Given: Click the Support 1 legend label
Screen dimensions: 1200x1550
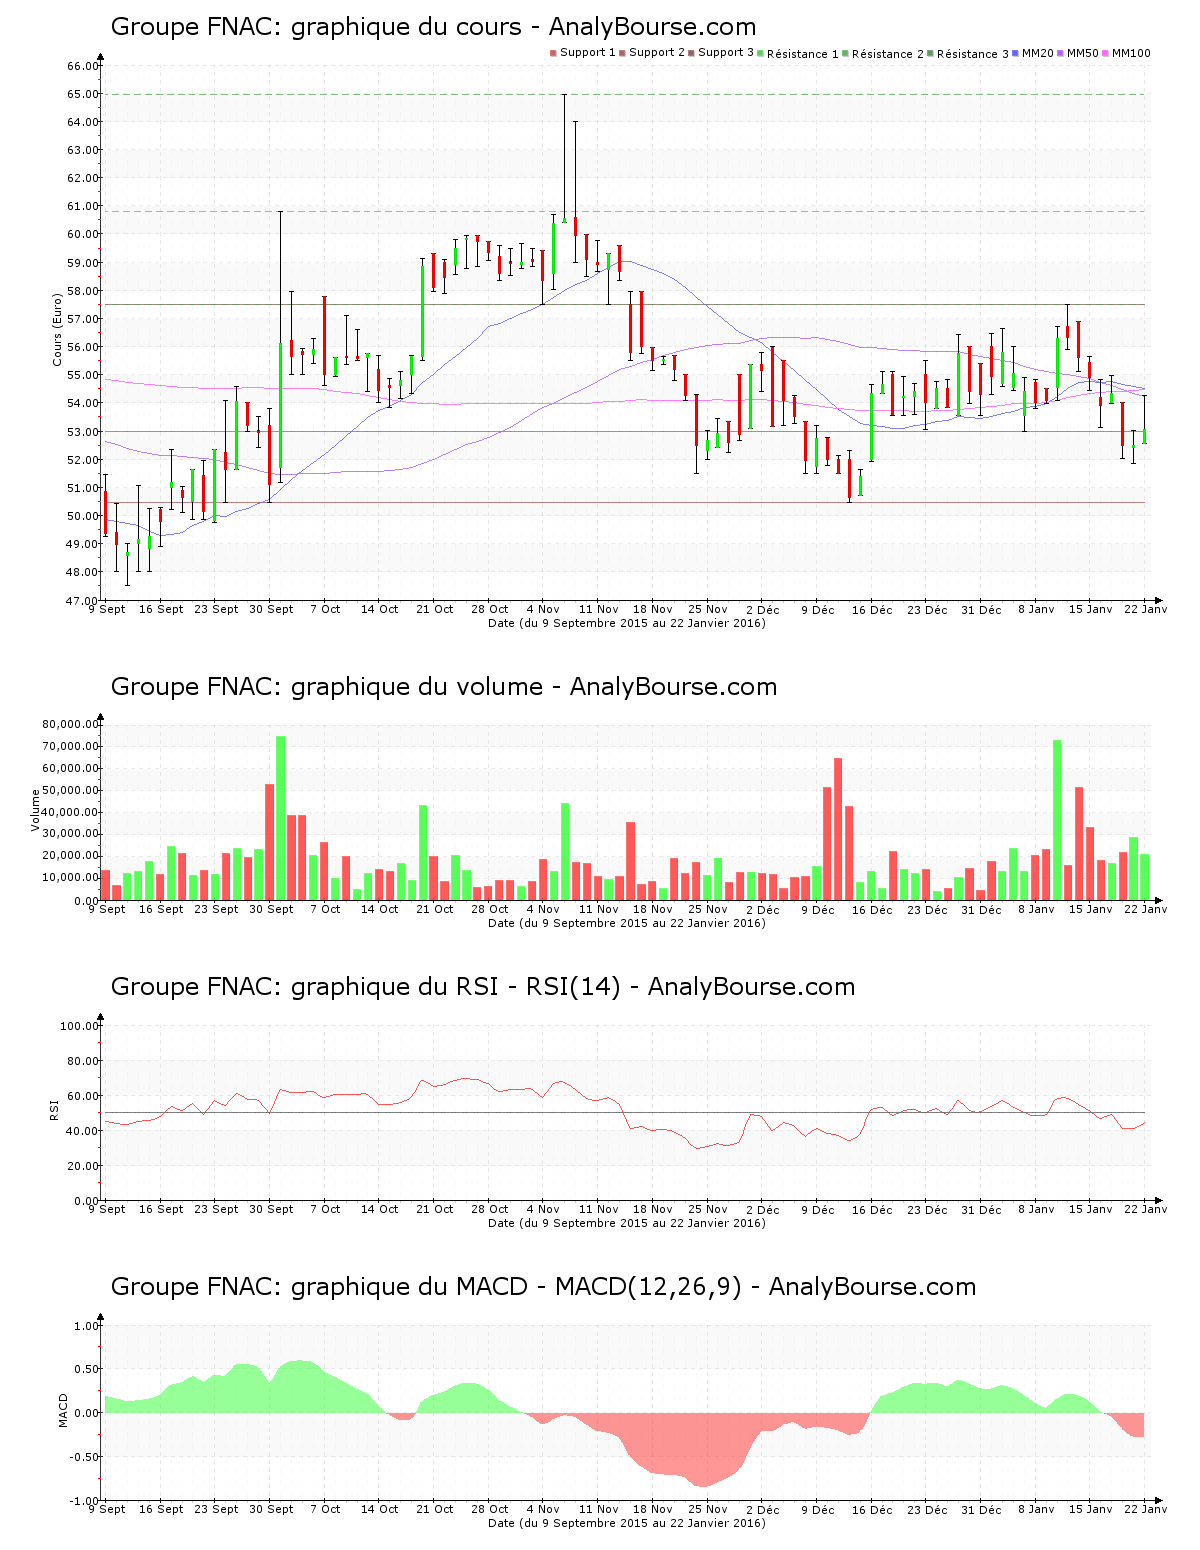Looking at the screenshot, I should (x=587, y=53).
